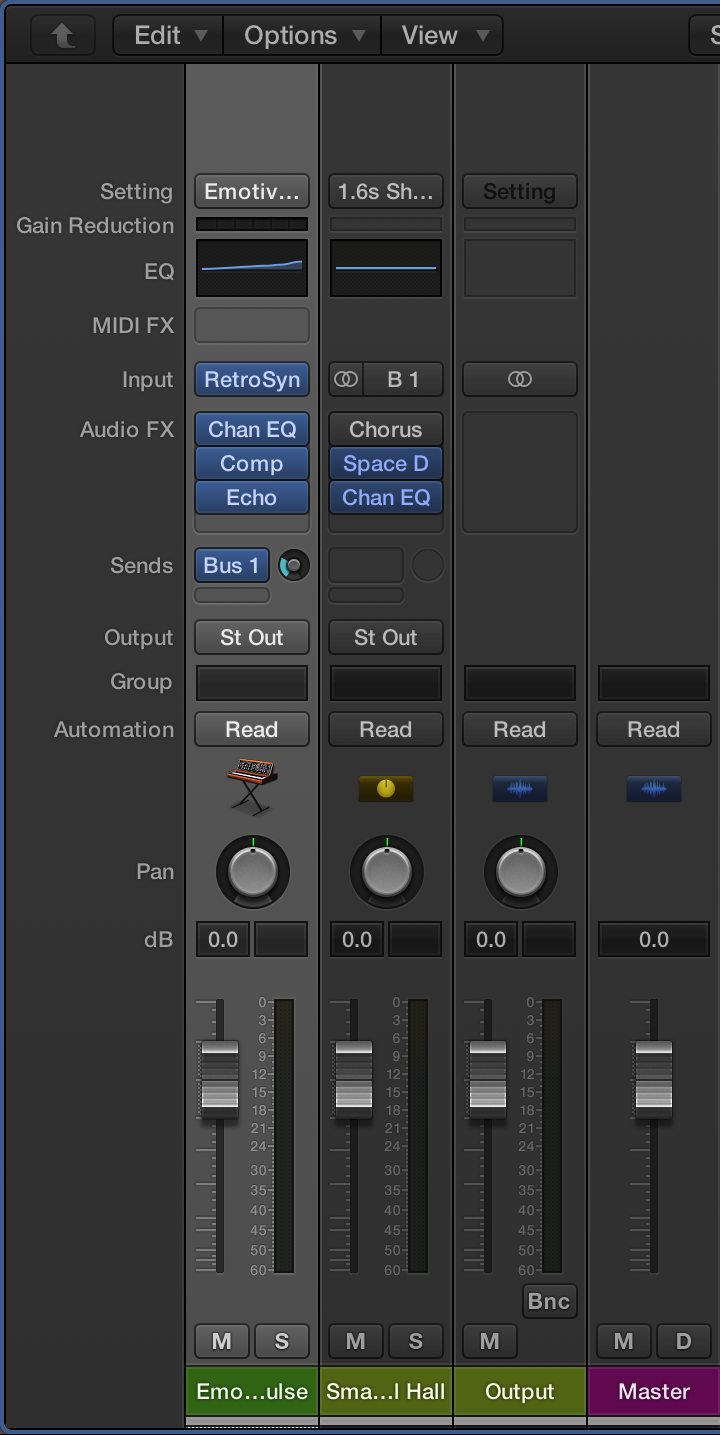Adjust the Bus 1 send level knob
The width and height of the screenshot is (720, 1435).
point(293,566)
